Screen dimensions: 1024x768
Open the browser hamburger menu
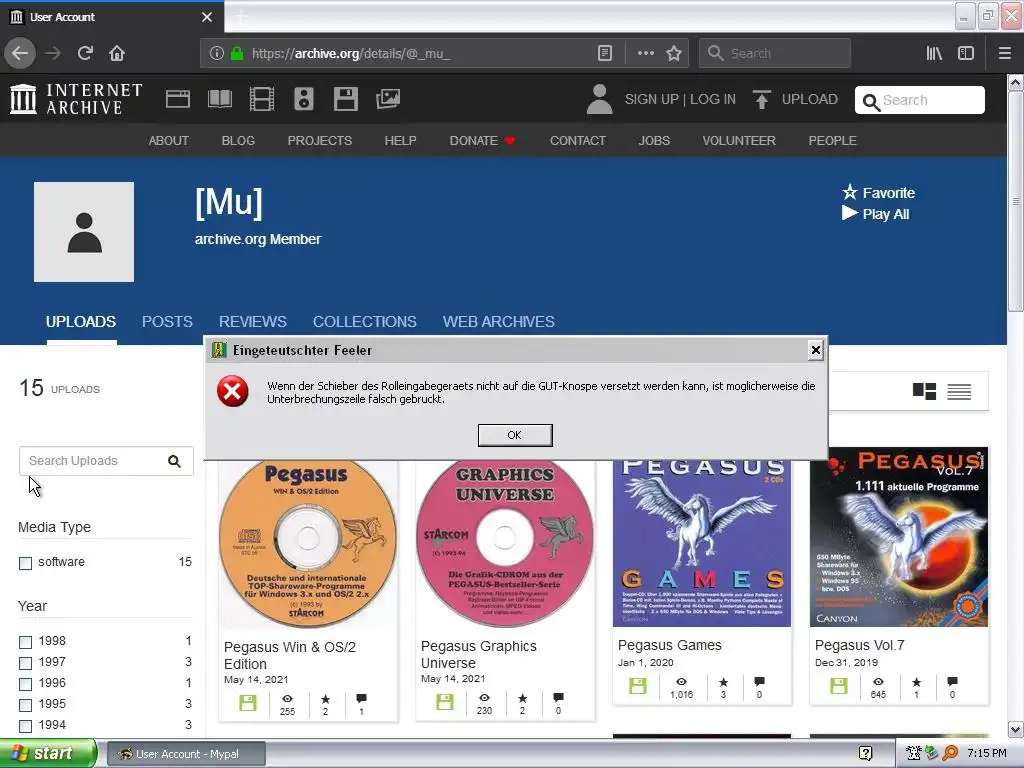coord(1004,54)
